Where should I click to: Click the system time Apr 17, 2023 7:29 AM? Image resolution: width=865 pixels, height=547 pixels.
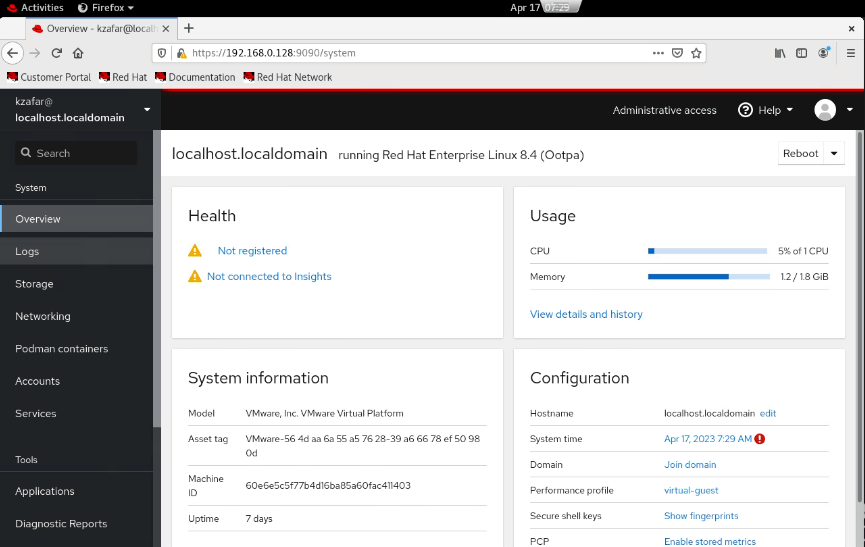tap(708, 439)
